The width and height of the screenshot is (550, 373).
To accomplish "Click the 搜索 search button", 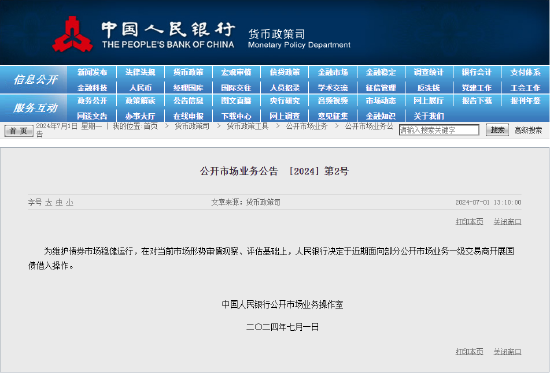I will click(x=497, y=130).
